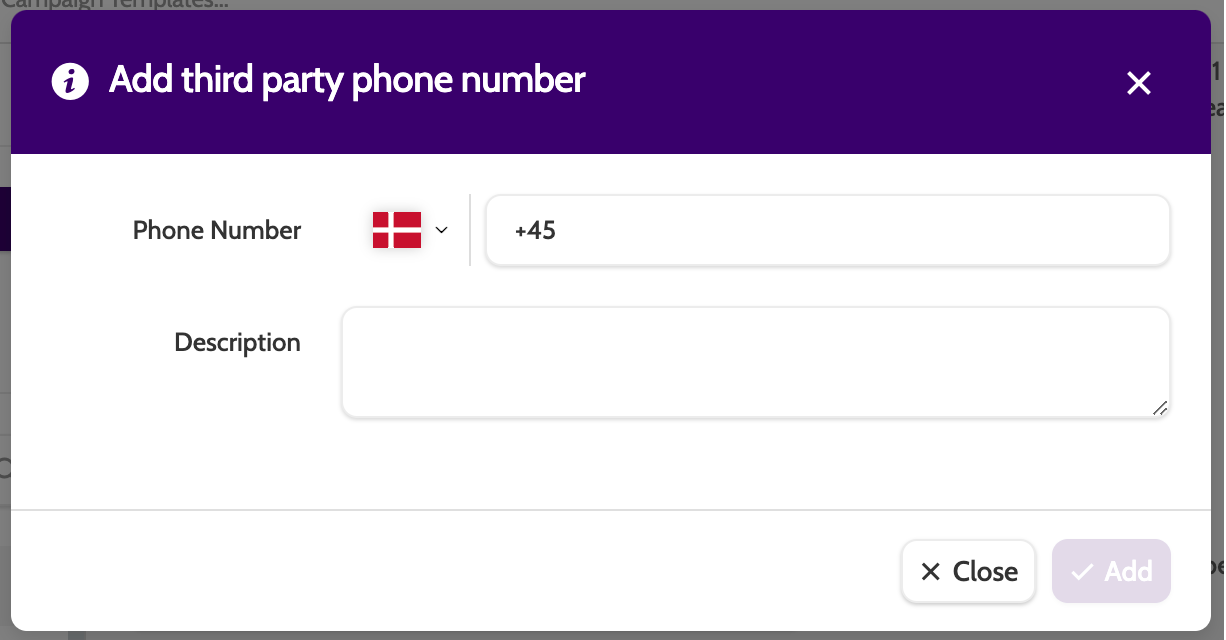Grab the Description textarea resize handle
This screenshot has width=1226, height=640.
1160,408
